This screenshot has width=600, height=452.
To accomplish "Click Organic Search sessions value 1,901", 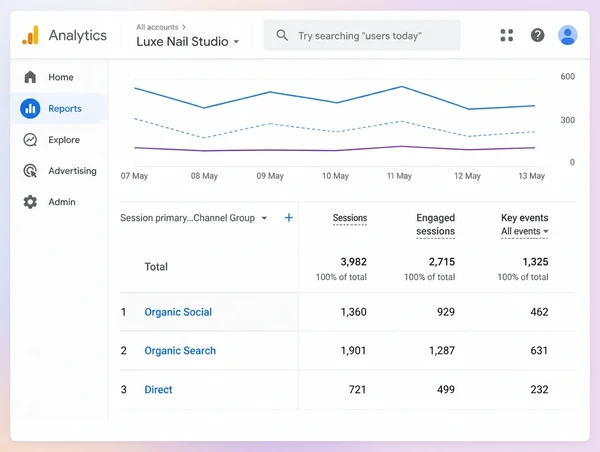I will click(x=354, y=351).
